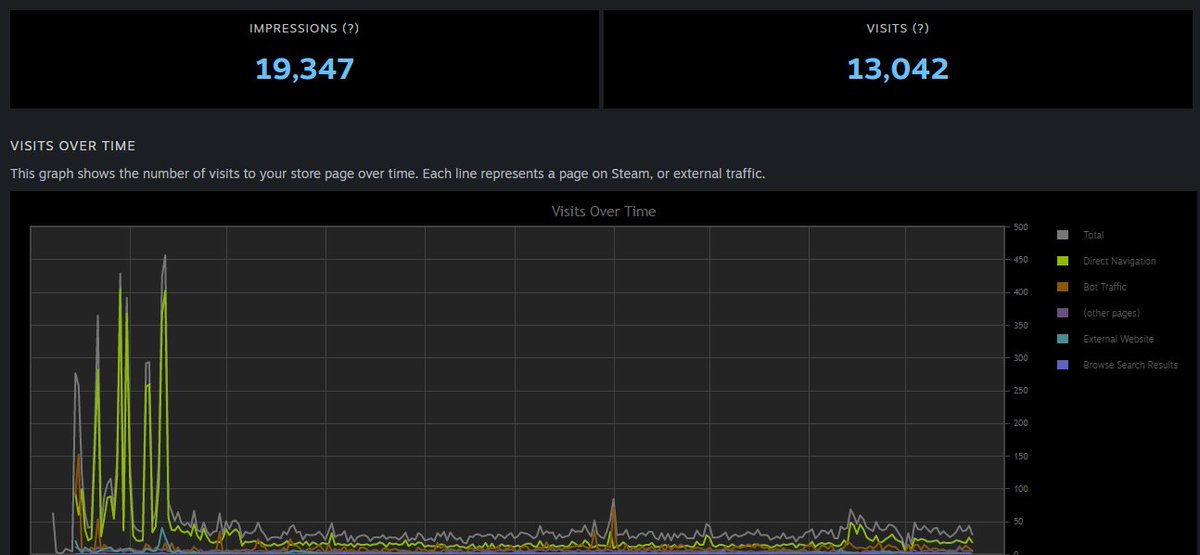Click the External Website legend label
Viewport: 1200px width, 555px height.
[x=1118, y=339]
